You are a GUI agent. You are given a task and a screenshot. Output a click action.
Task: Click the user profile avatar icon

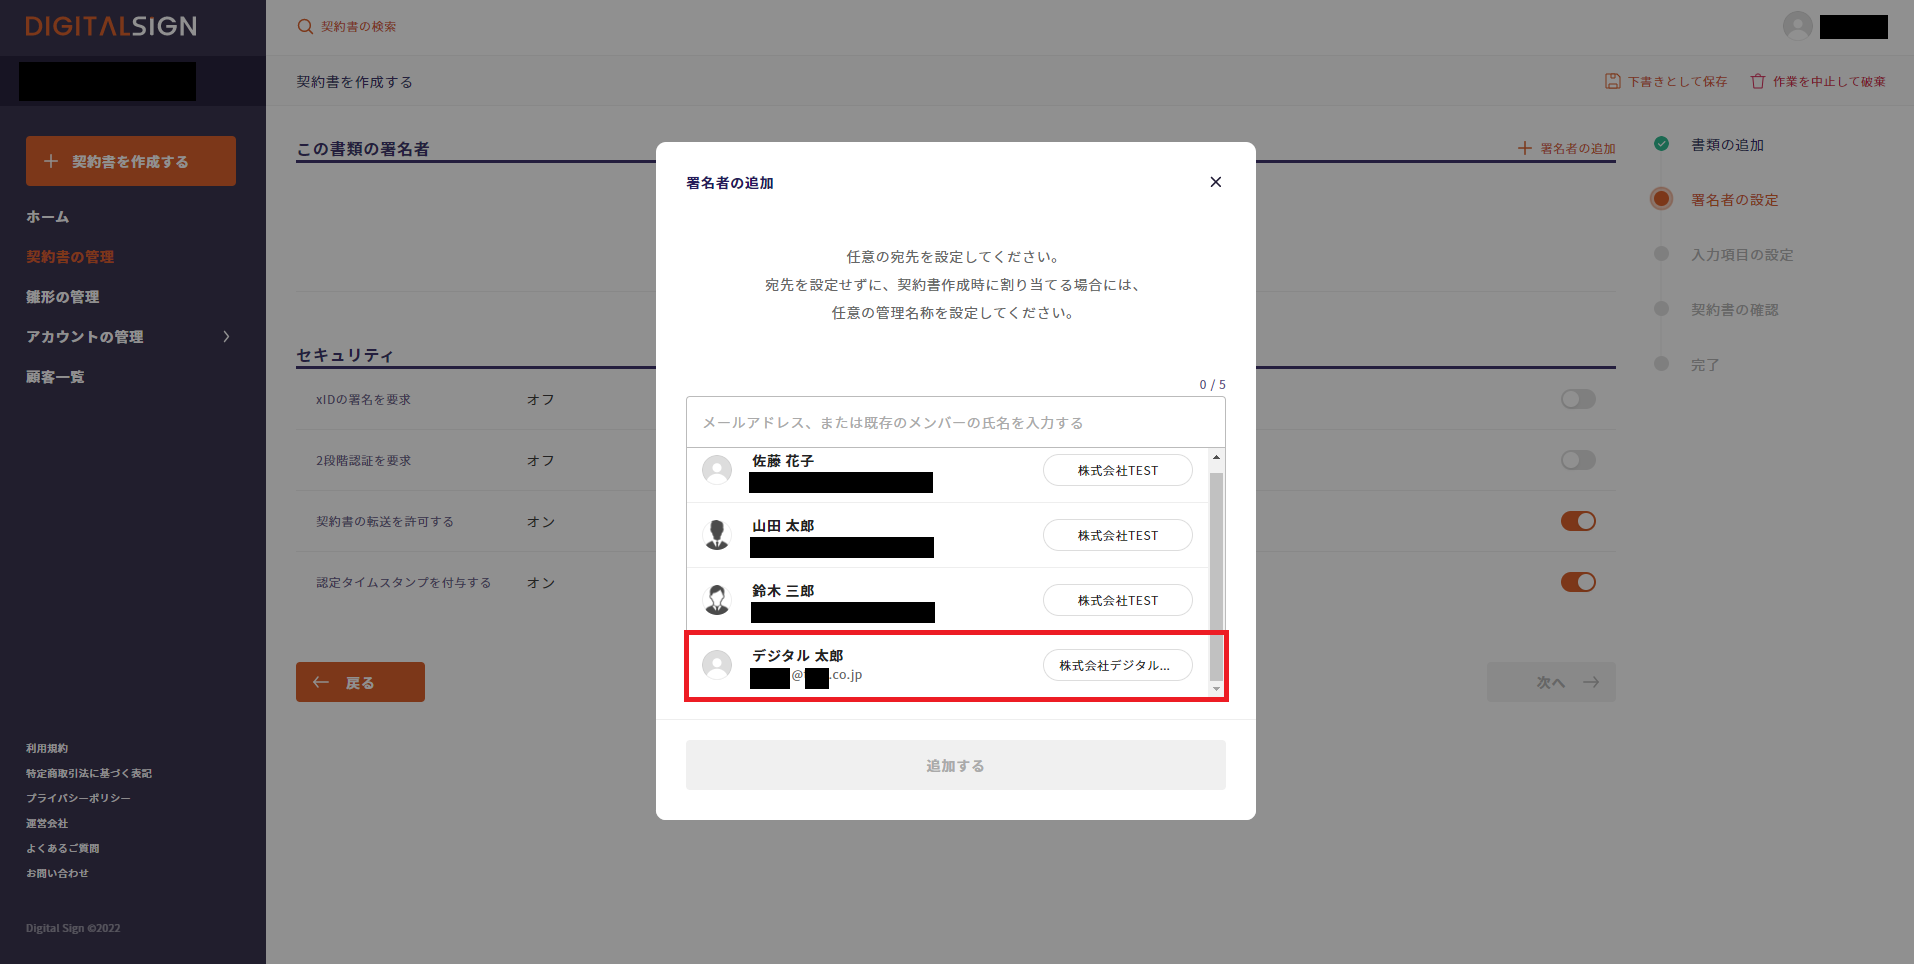click(x=1797, y=26)
